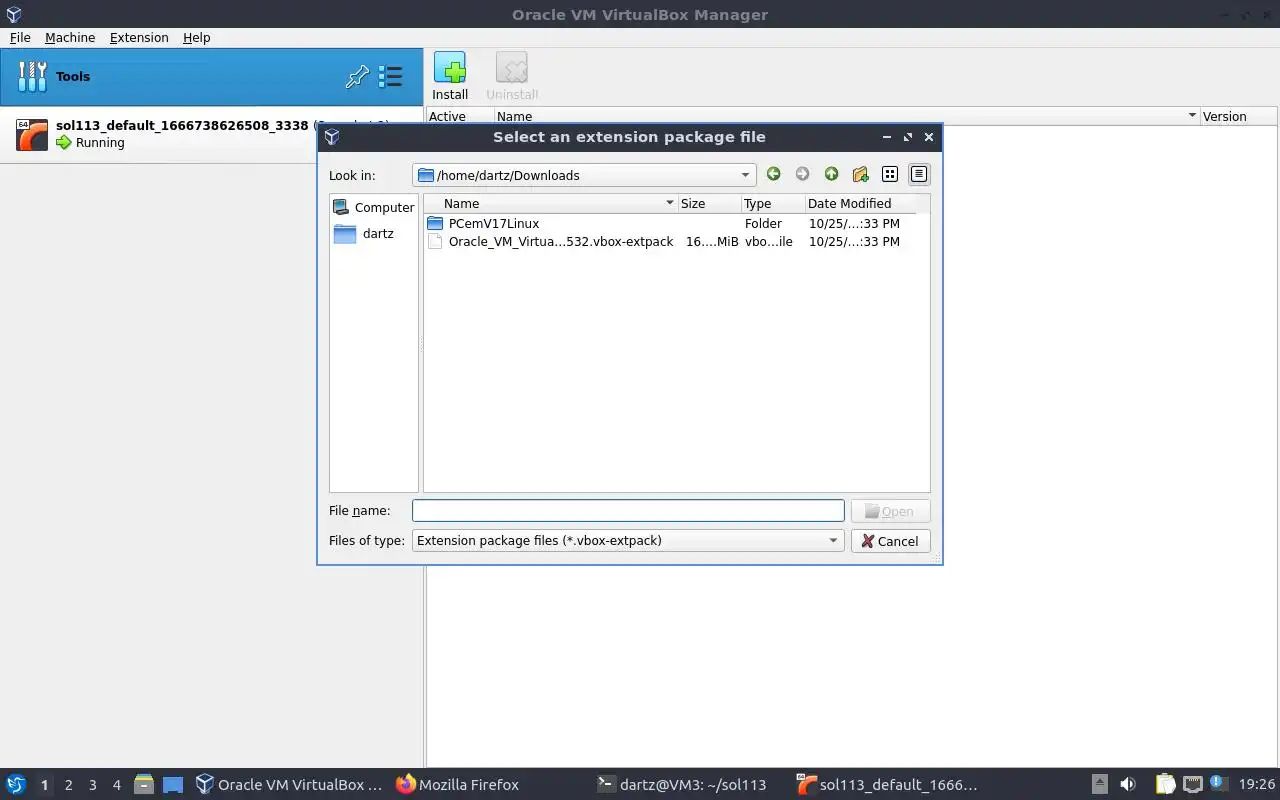Switch to workspace 3
The height and width of the screenshot is (800, 1280).
point(92,785)
